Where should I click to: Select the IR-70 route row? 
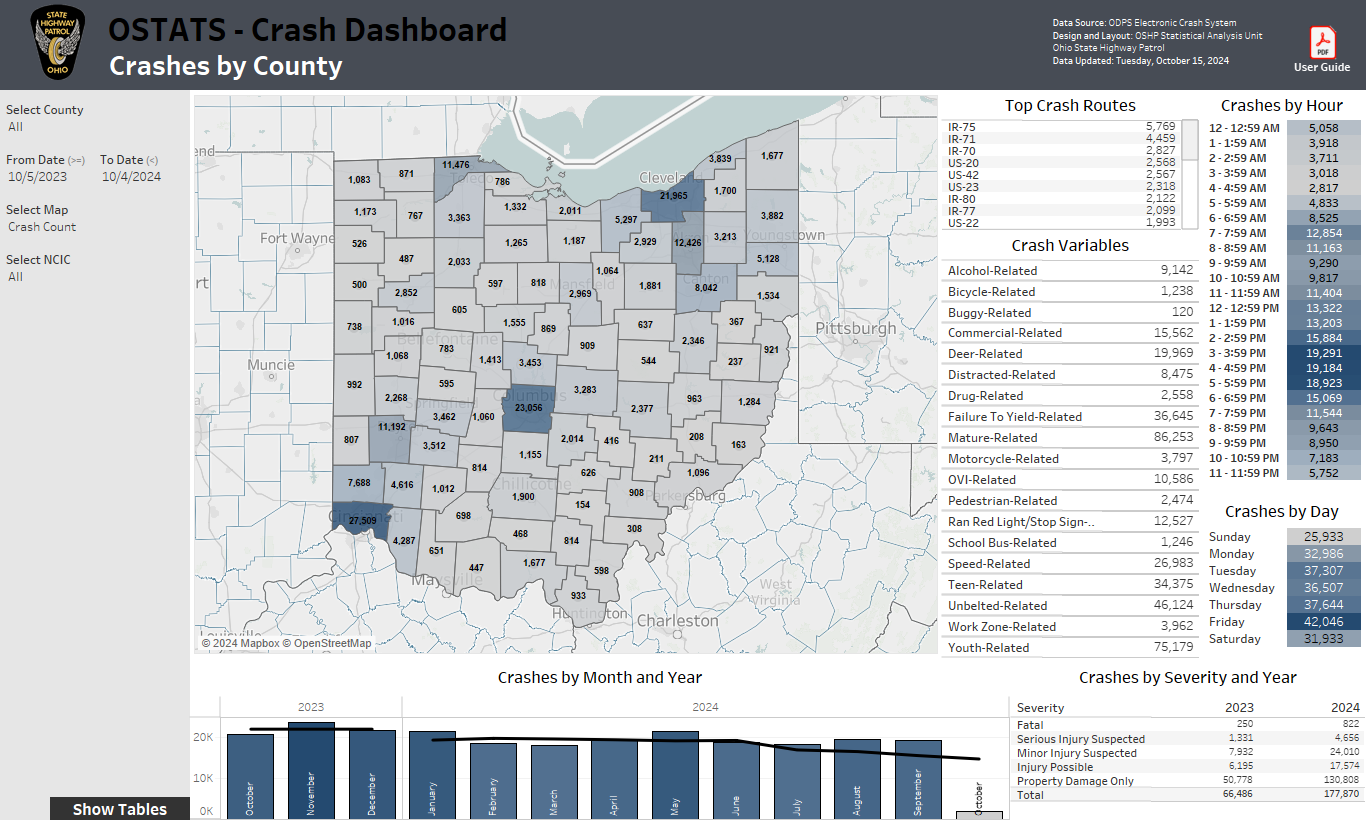1062,151
